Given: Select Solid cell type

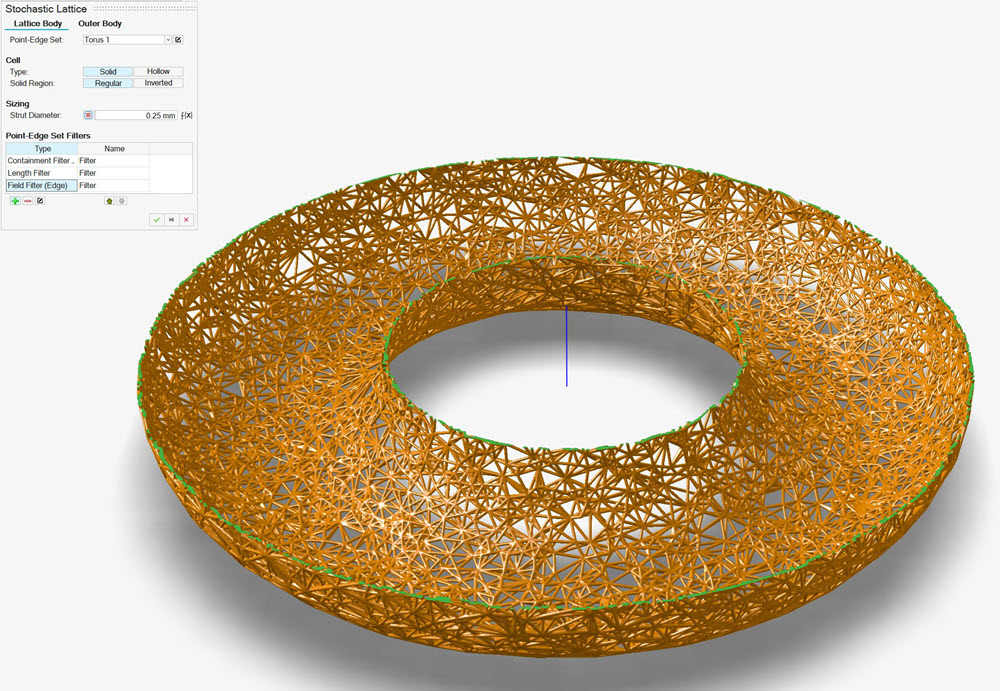Looking at the screenshot, I should point(108,72).
